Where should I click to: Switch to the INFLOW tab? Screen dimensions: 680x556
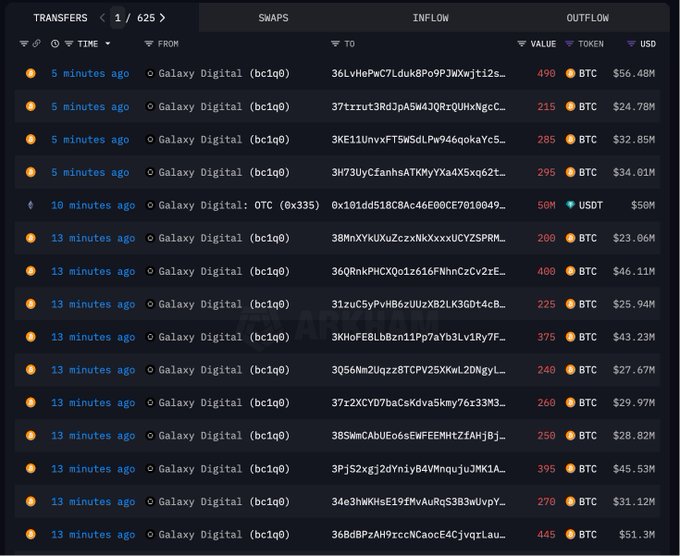point(430,18)
